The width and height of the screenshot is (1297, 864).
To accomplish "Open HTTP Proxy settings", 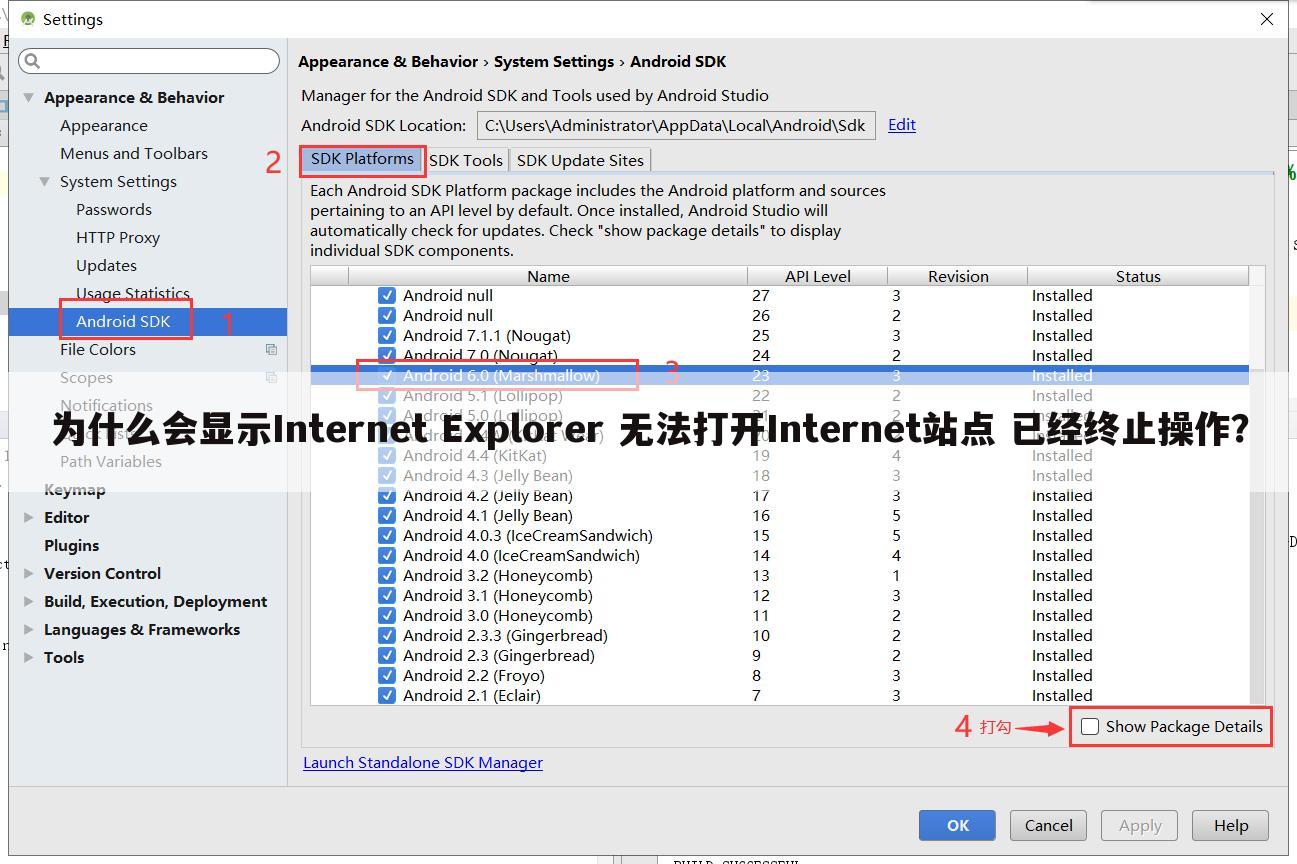I will 118,237.
